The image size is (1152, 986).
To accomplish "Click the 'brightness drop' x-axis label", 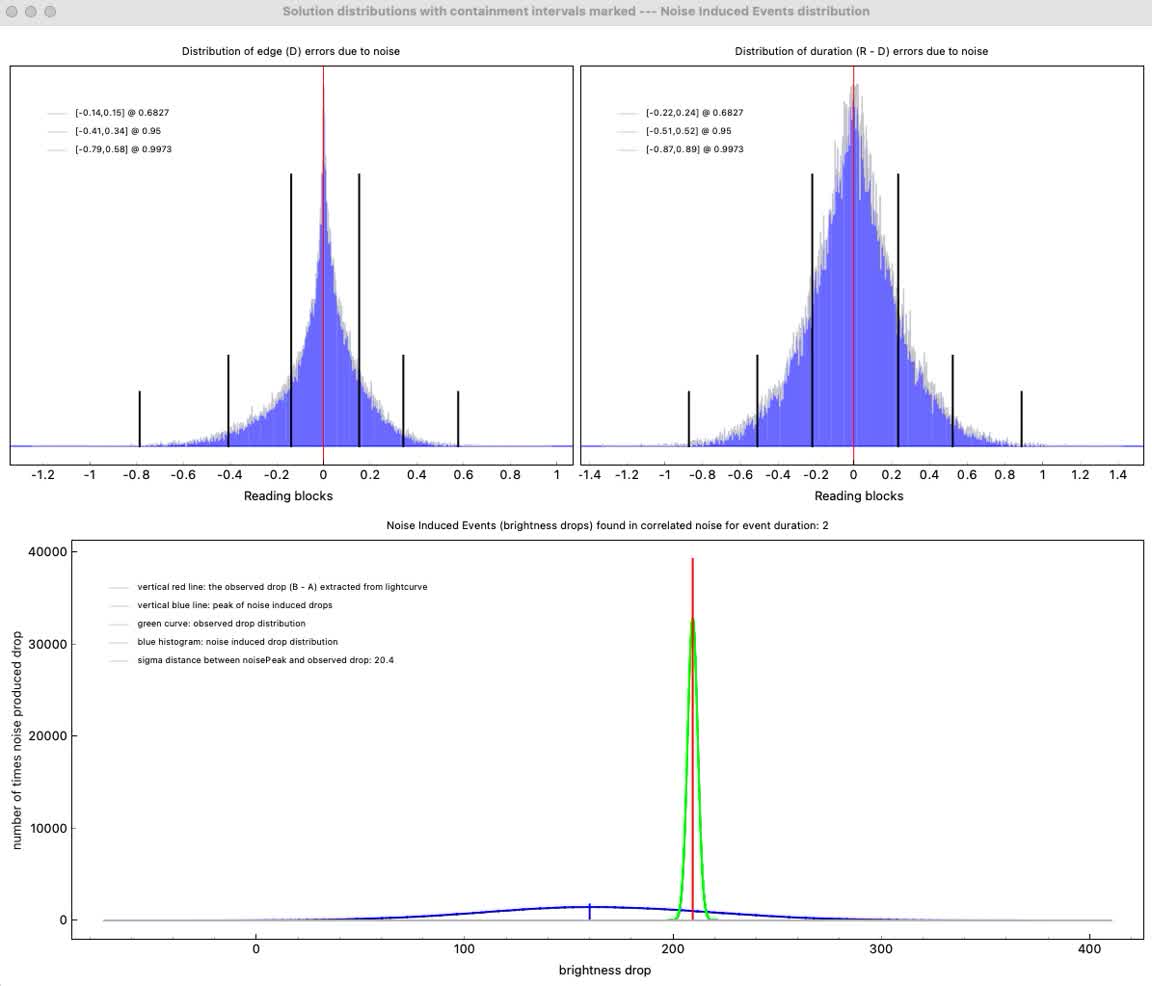I will 604,970.
